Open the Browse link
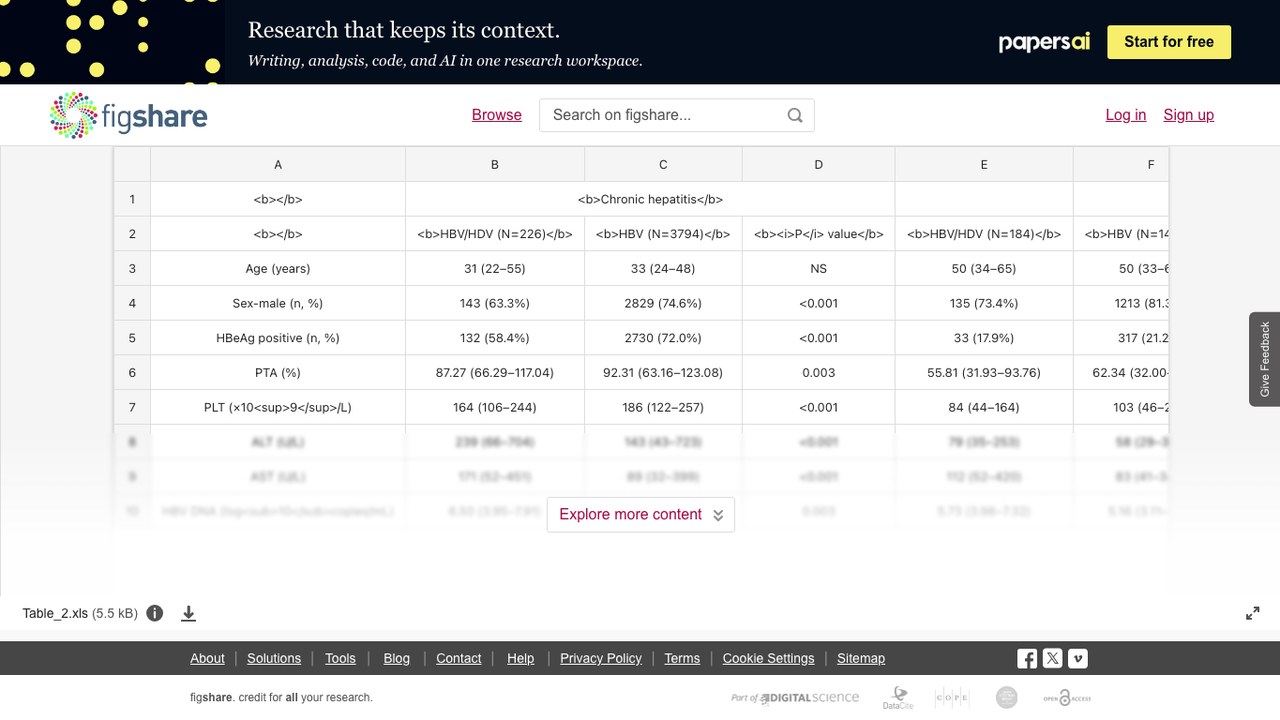 coord(497,115)
